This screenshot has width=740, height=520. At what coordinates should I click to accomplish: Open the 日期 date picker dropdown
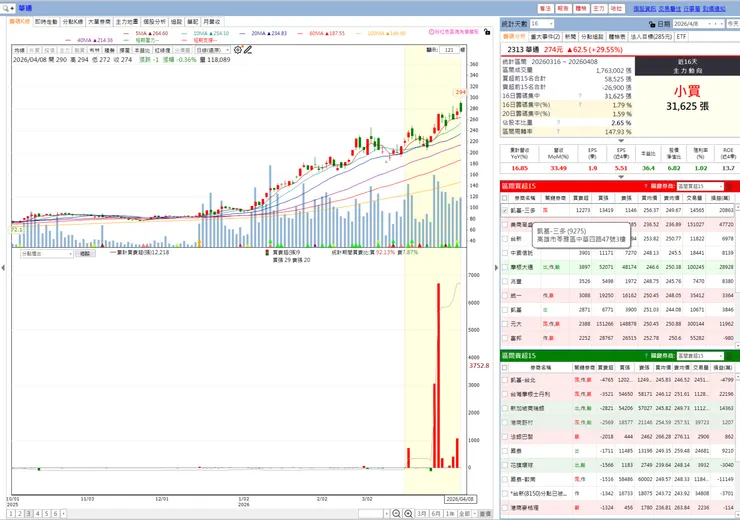coord(709,24)
